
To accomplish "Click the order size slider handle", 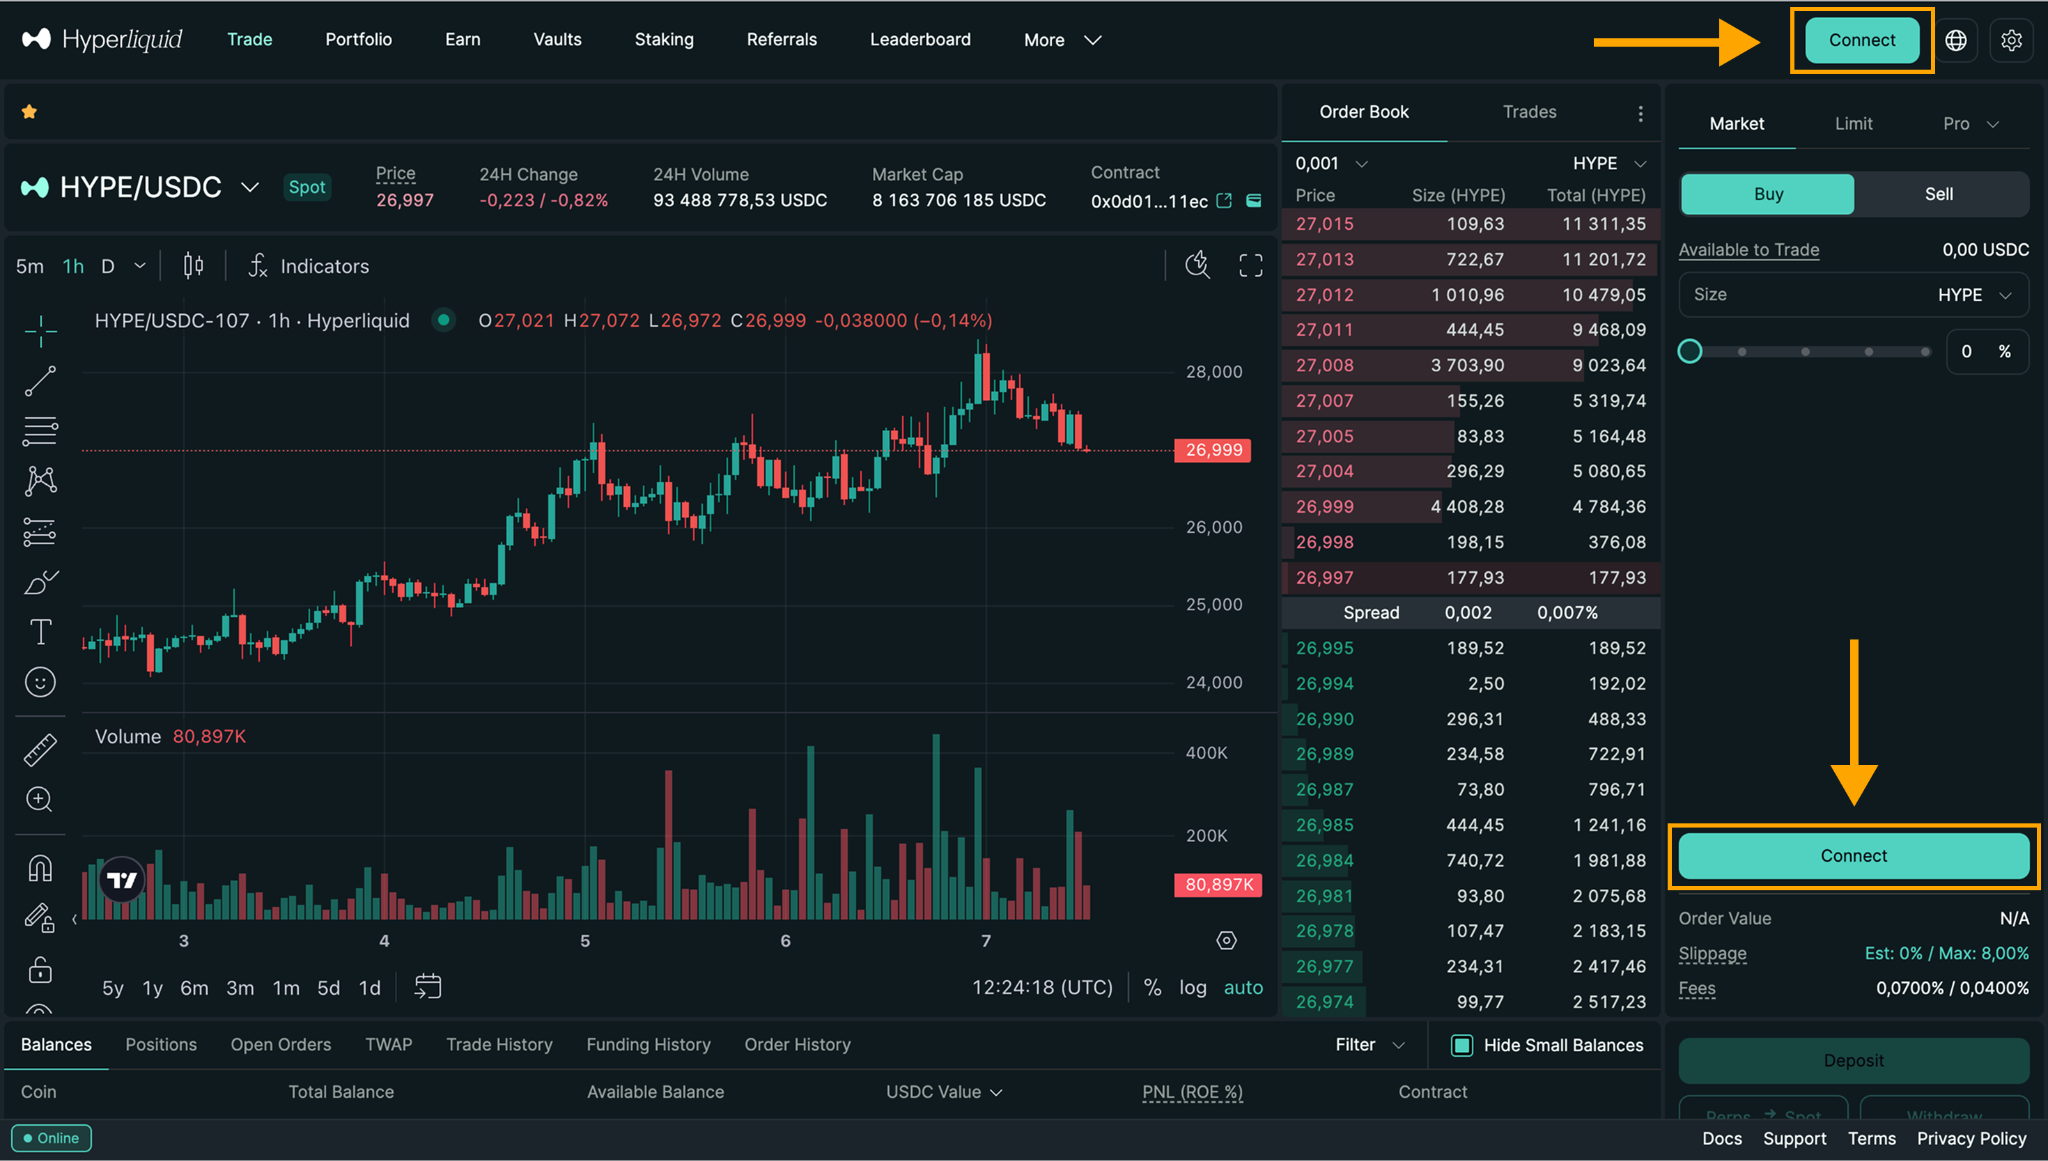I will pyautogui.click(x=1690, y=351).
